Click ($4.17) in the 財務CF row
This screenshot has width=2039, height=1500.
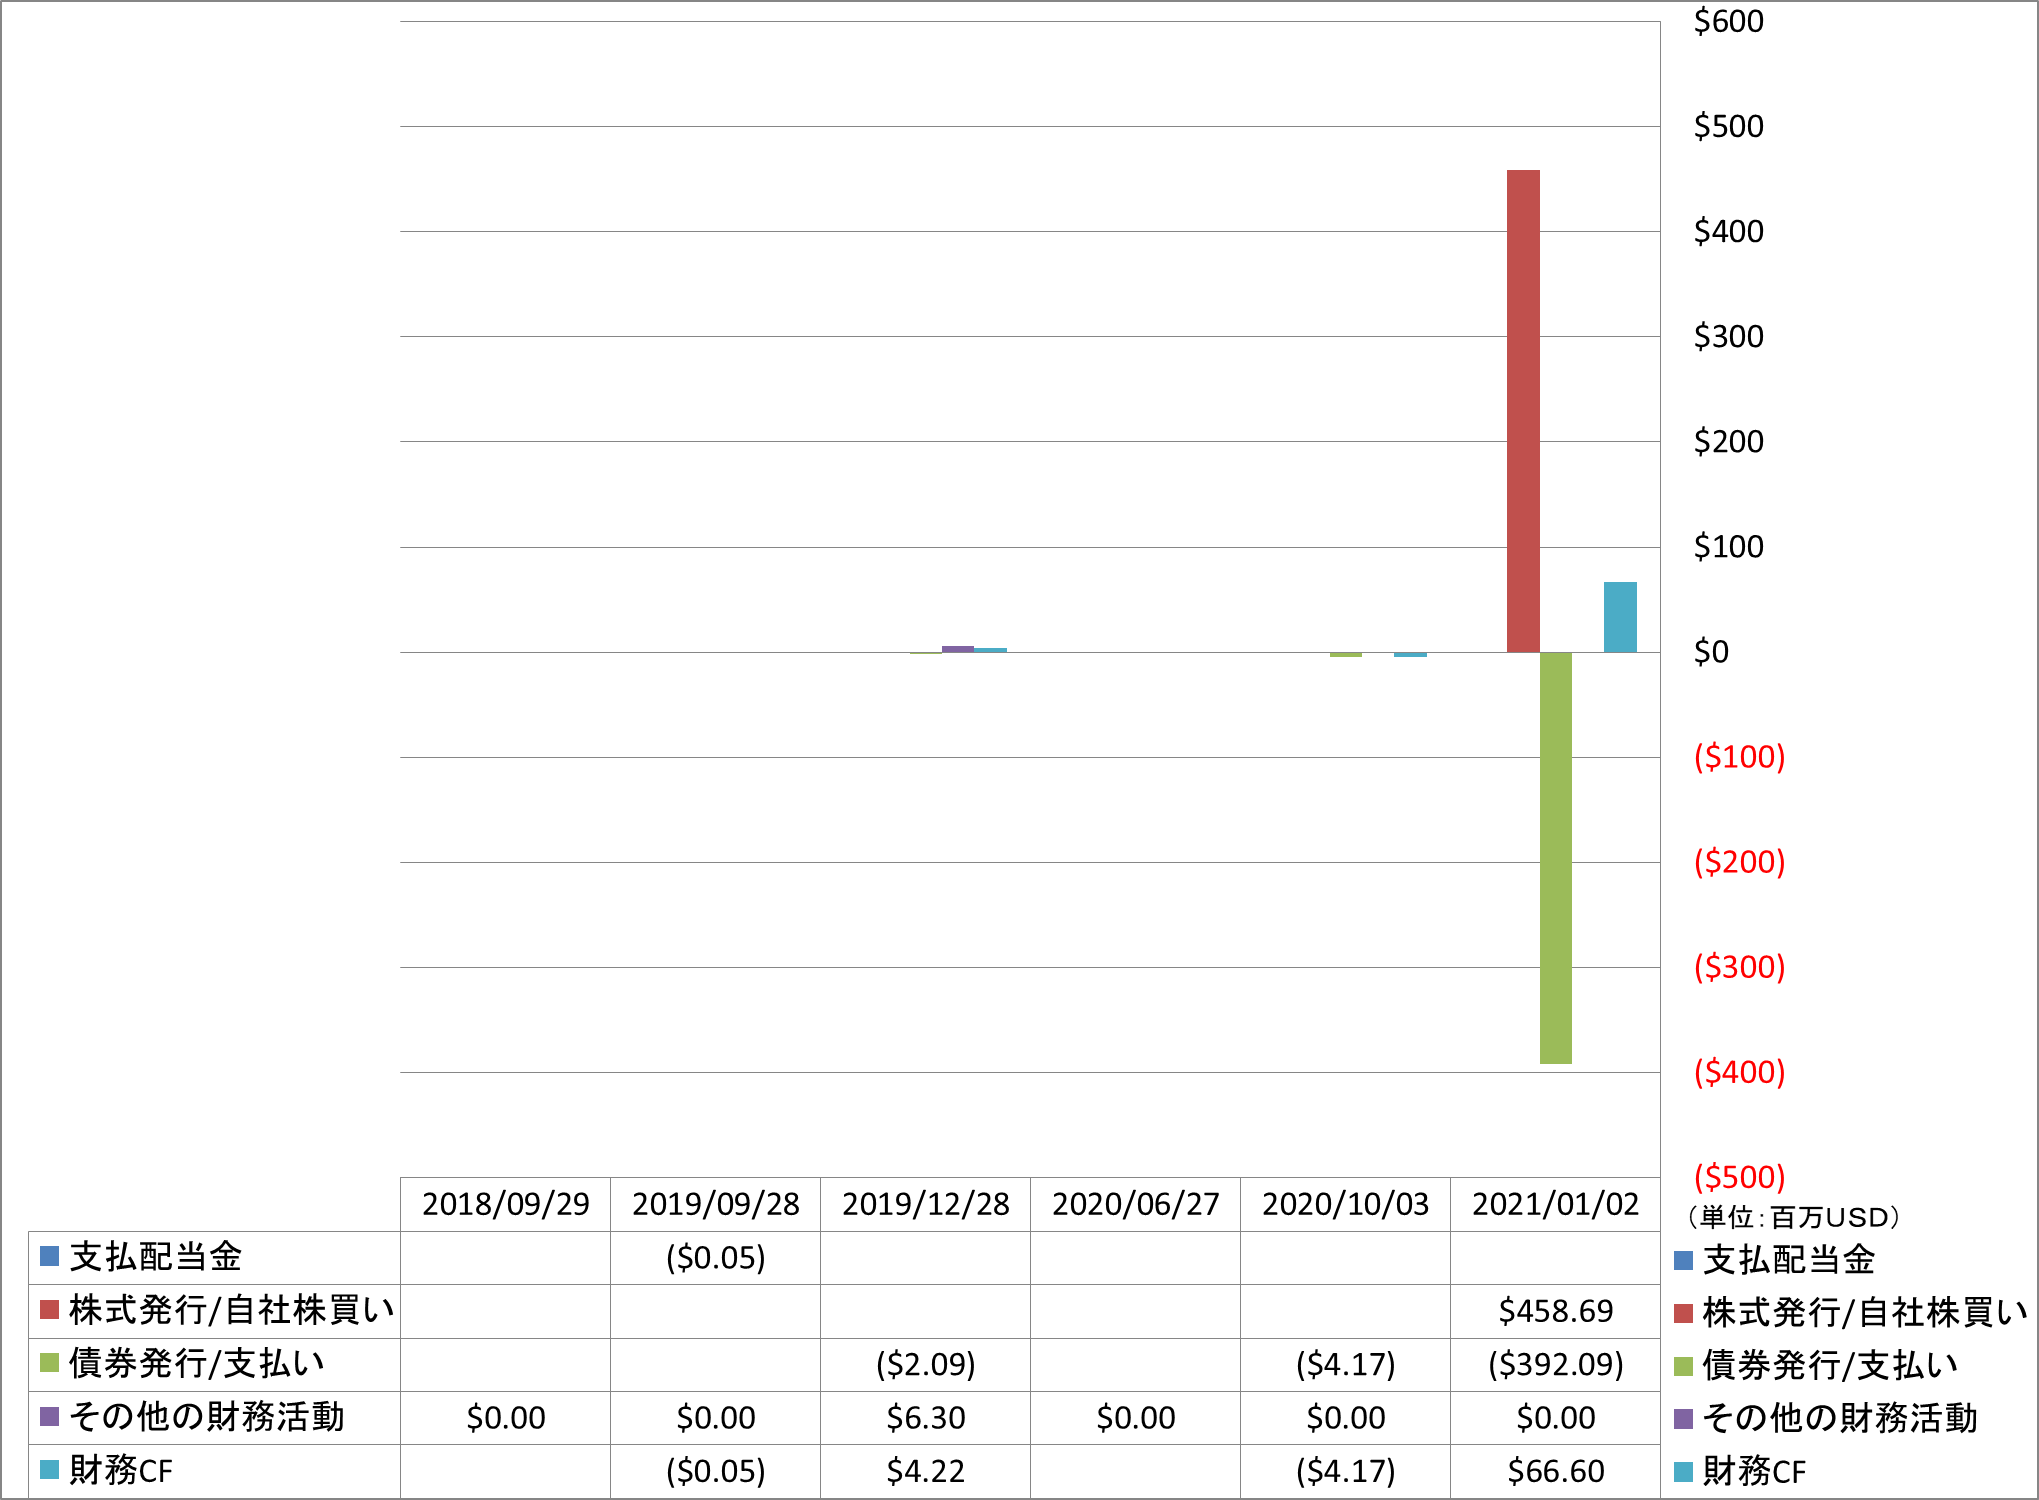pos(1346,1471)
